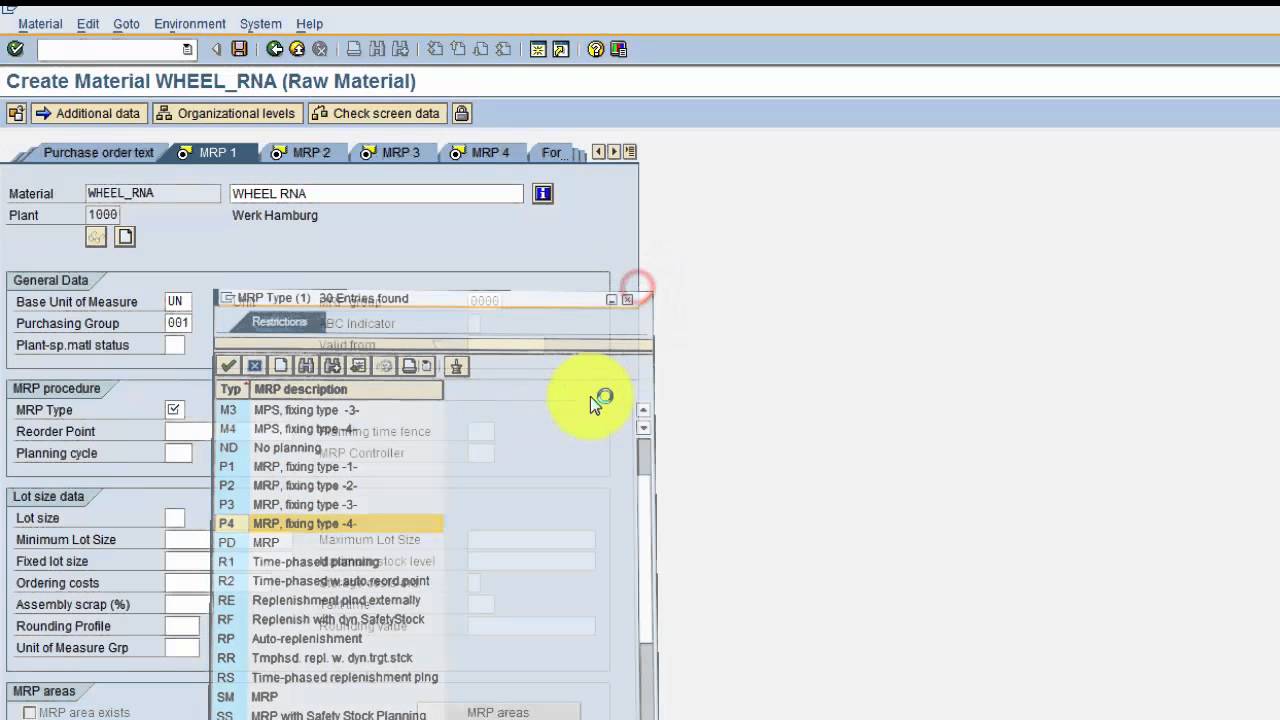Click the create-document icon under the Plant field
The width and height of the screenshot is (1280, 720).
[x=125, y=236]
